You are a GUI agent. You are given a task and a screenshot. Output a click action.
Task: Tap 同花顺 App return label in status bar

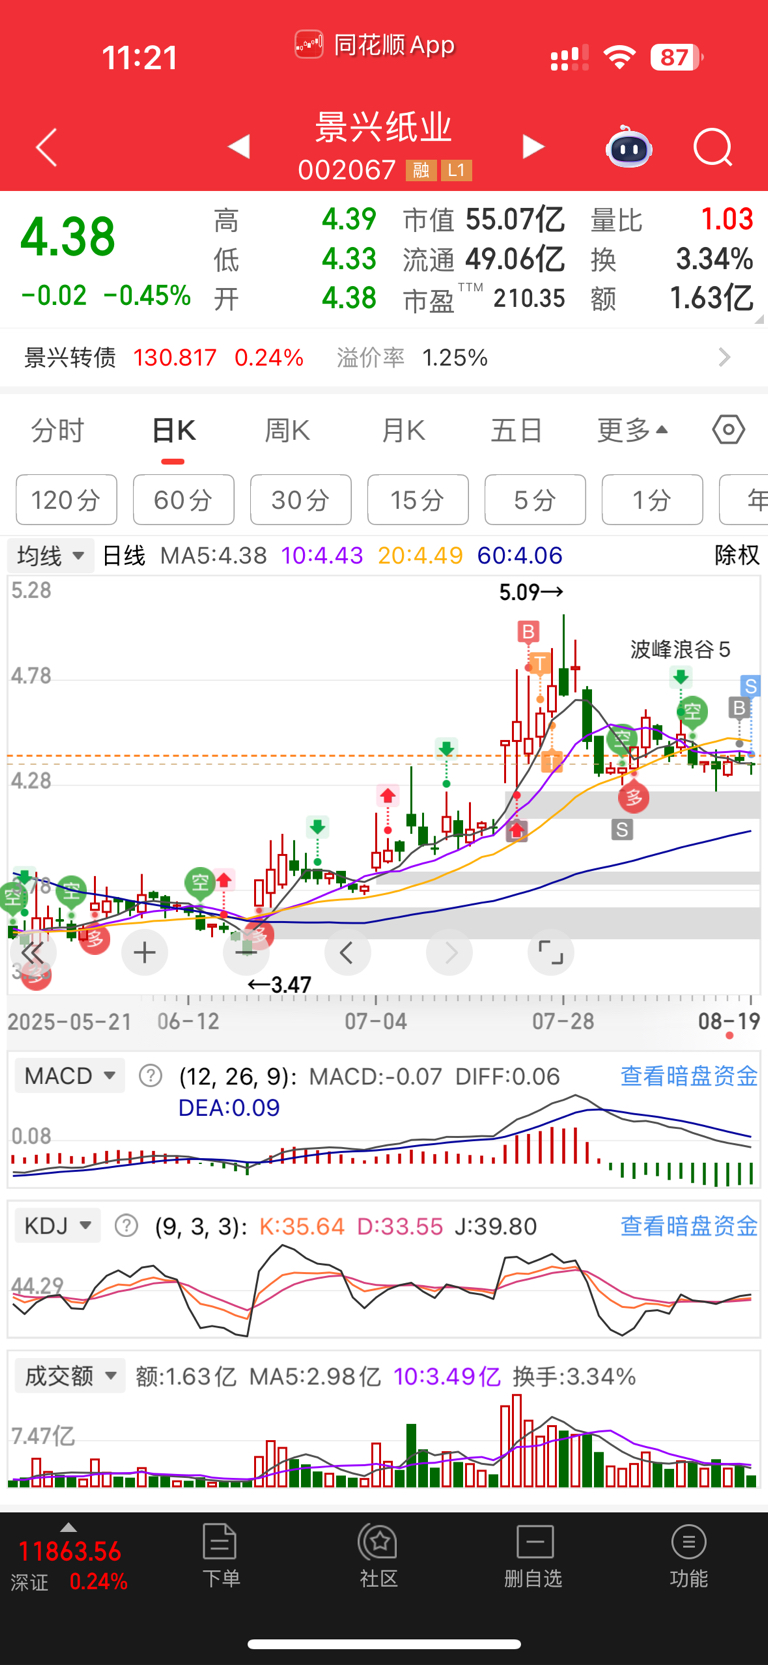point(375,45)
